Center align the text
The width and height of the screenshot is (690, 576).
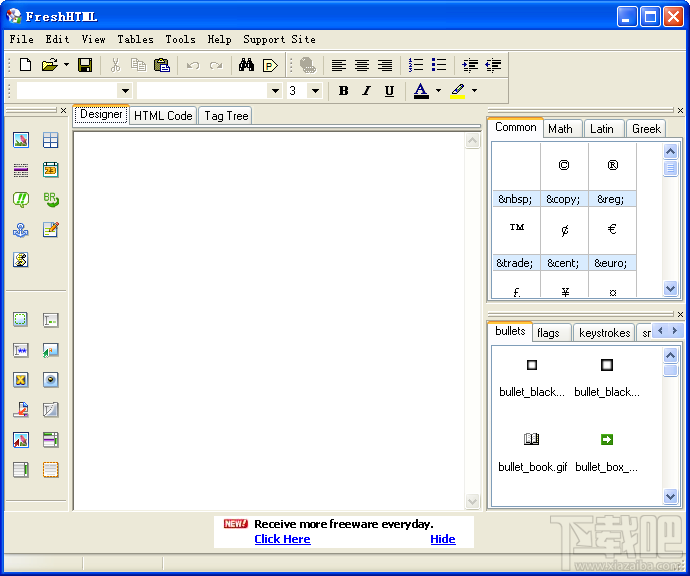pos(362,66)
